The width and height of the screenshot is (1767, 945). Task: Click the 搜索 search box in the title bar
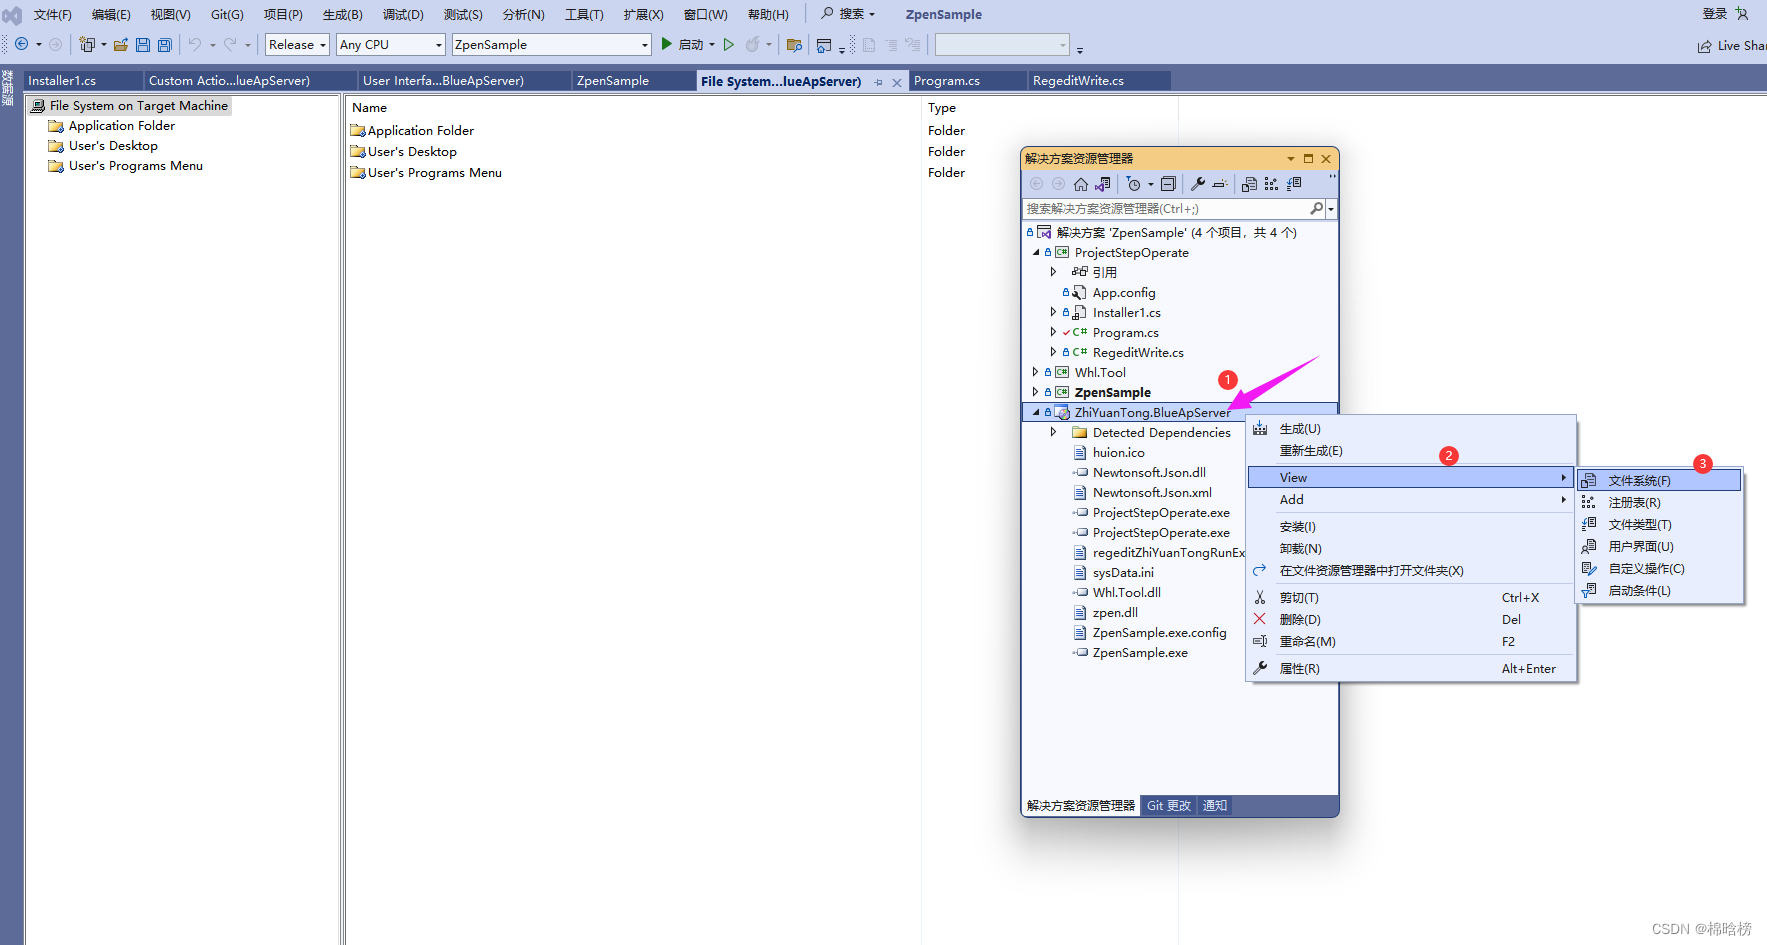tap(849, 14)
